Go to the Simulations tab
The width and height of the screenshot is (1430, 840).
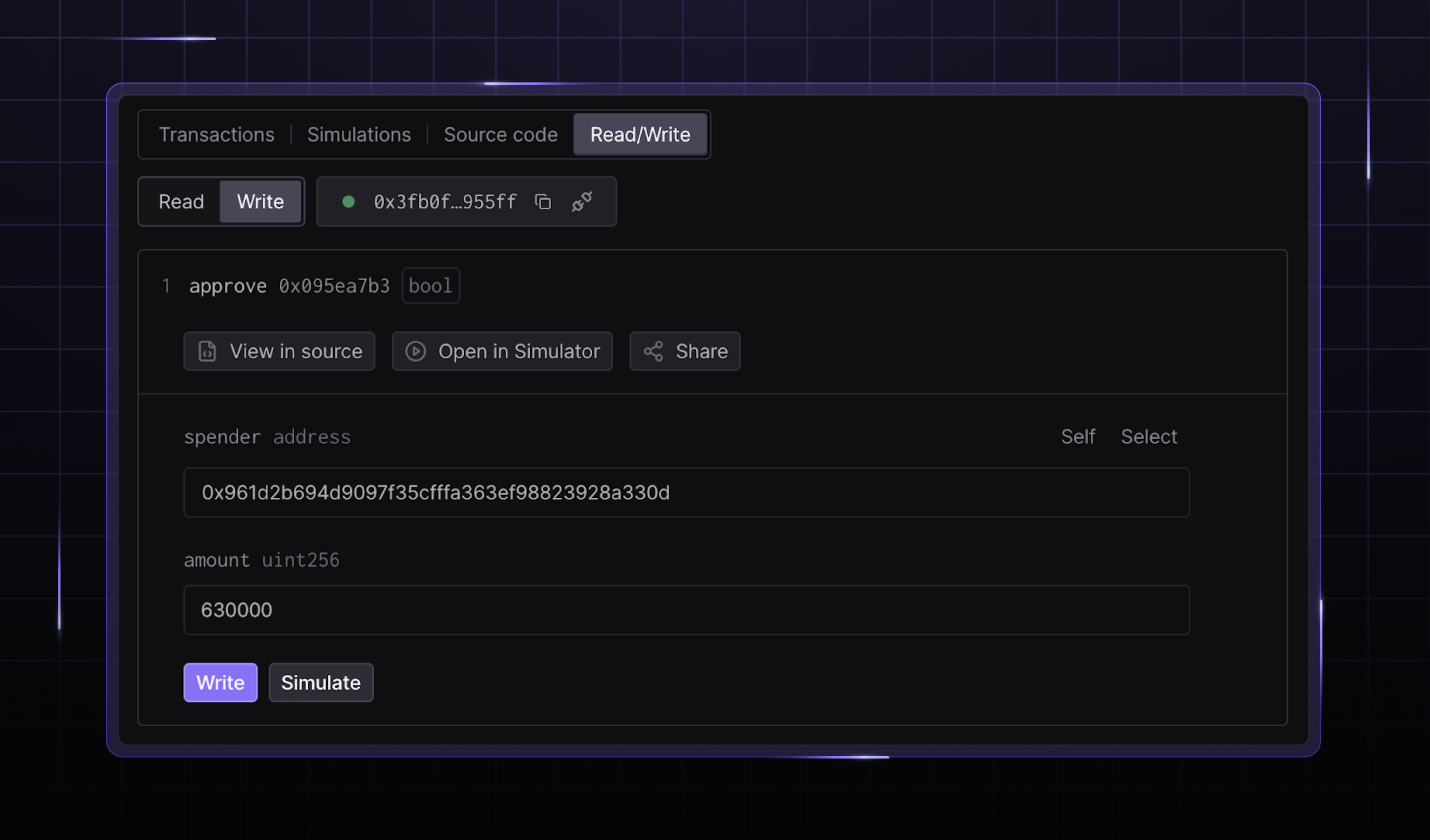(359, 135)
